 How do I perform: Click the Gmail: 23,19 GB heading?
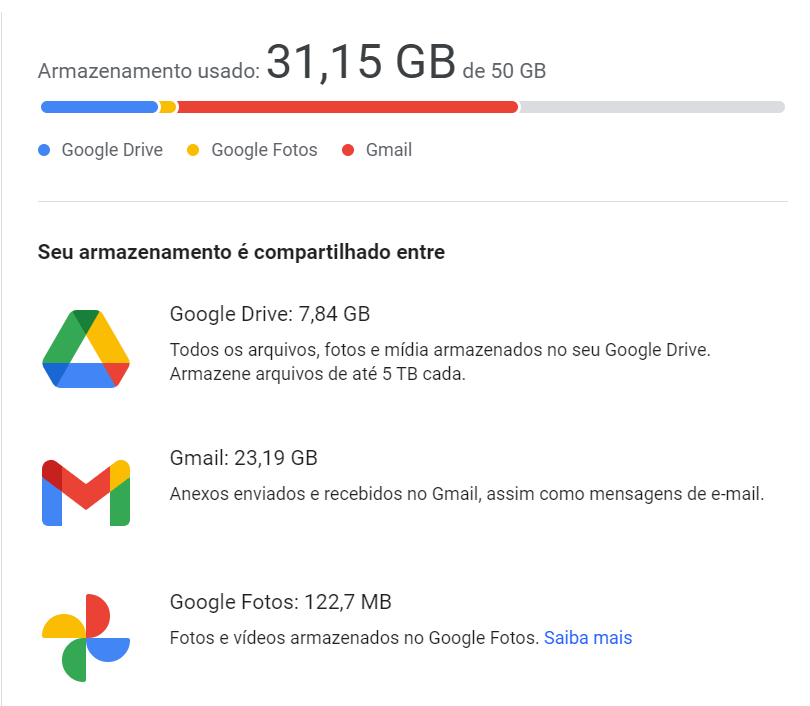(x=244, y=459)
